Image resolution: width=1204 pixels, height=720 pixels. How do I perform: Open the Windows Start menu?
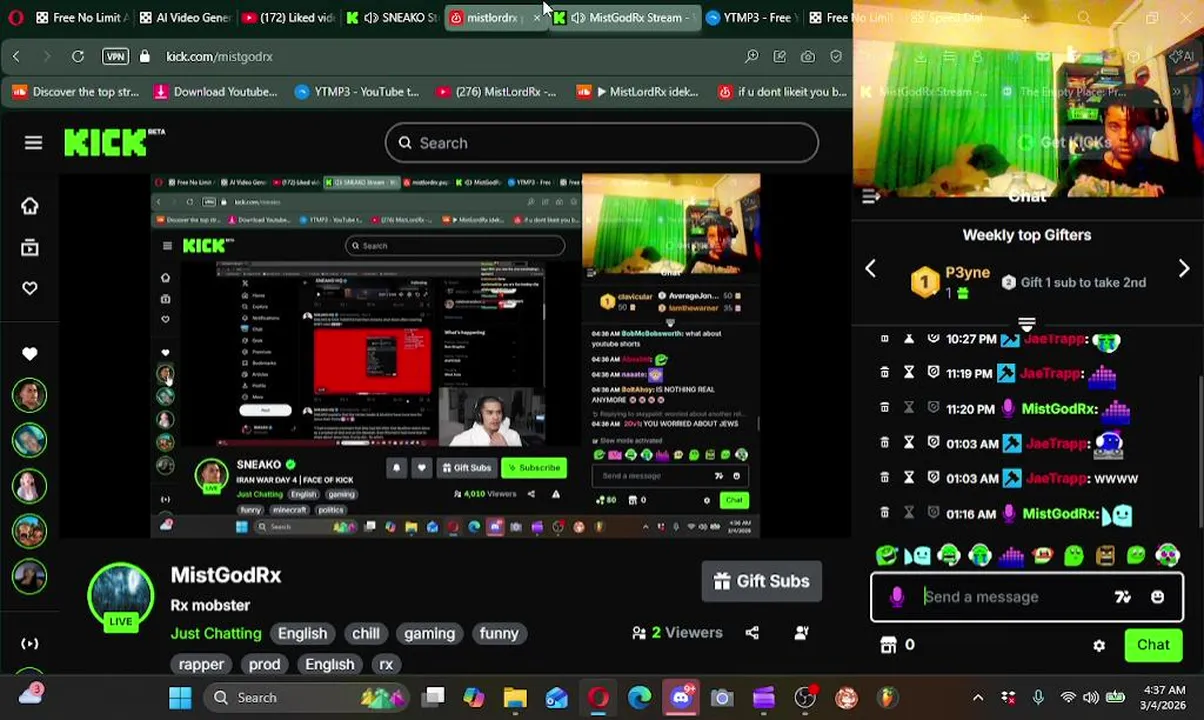pyautogui.click(x=180, y=697)
